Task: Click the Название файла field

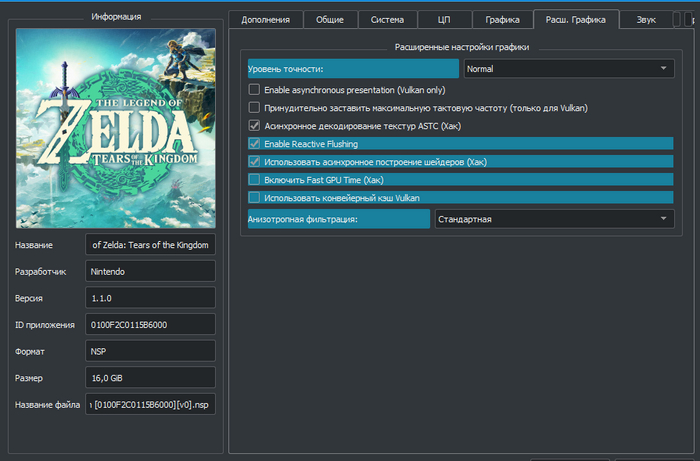Action: 150,404
